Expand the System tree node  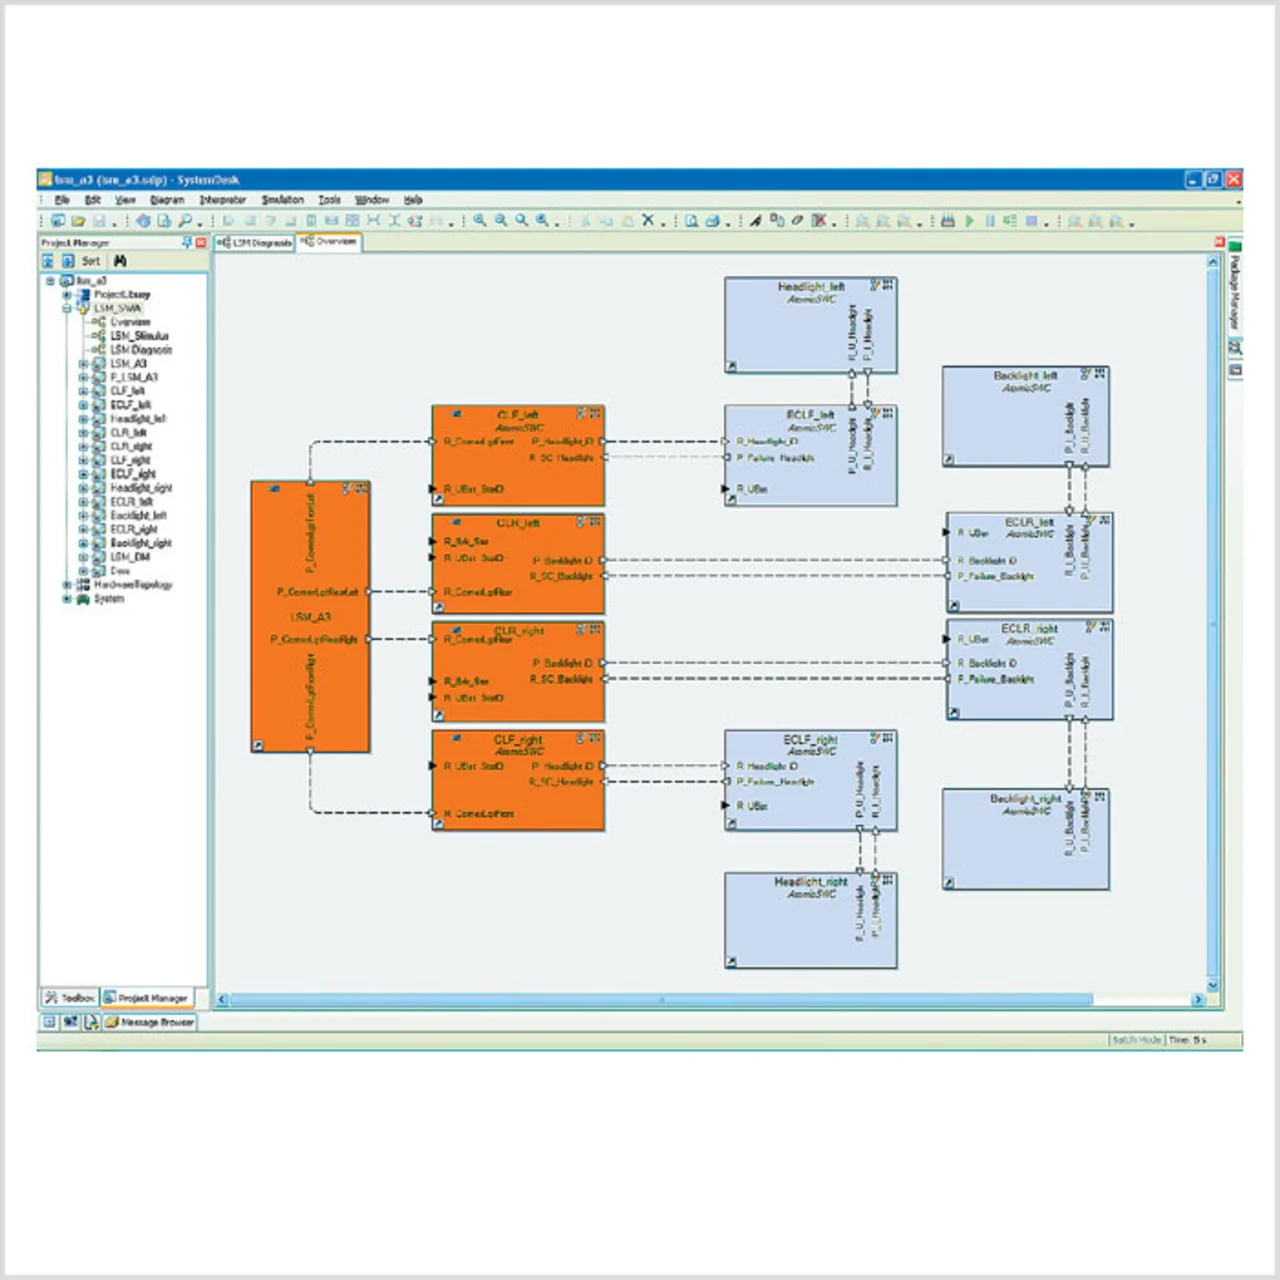[x=67, y=599]
